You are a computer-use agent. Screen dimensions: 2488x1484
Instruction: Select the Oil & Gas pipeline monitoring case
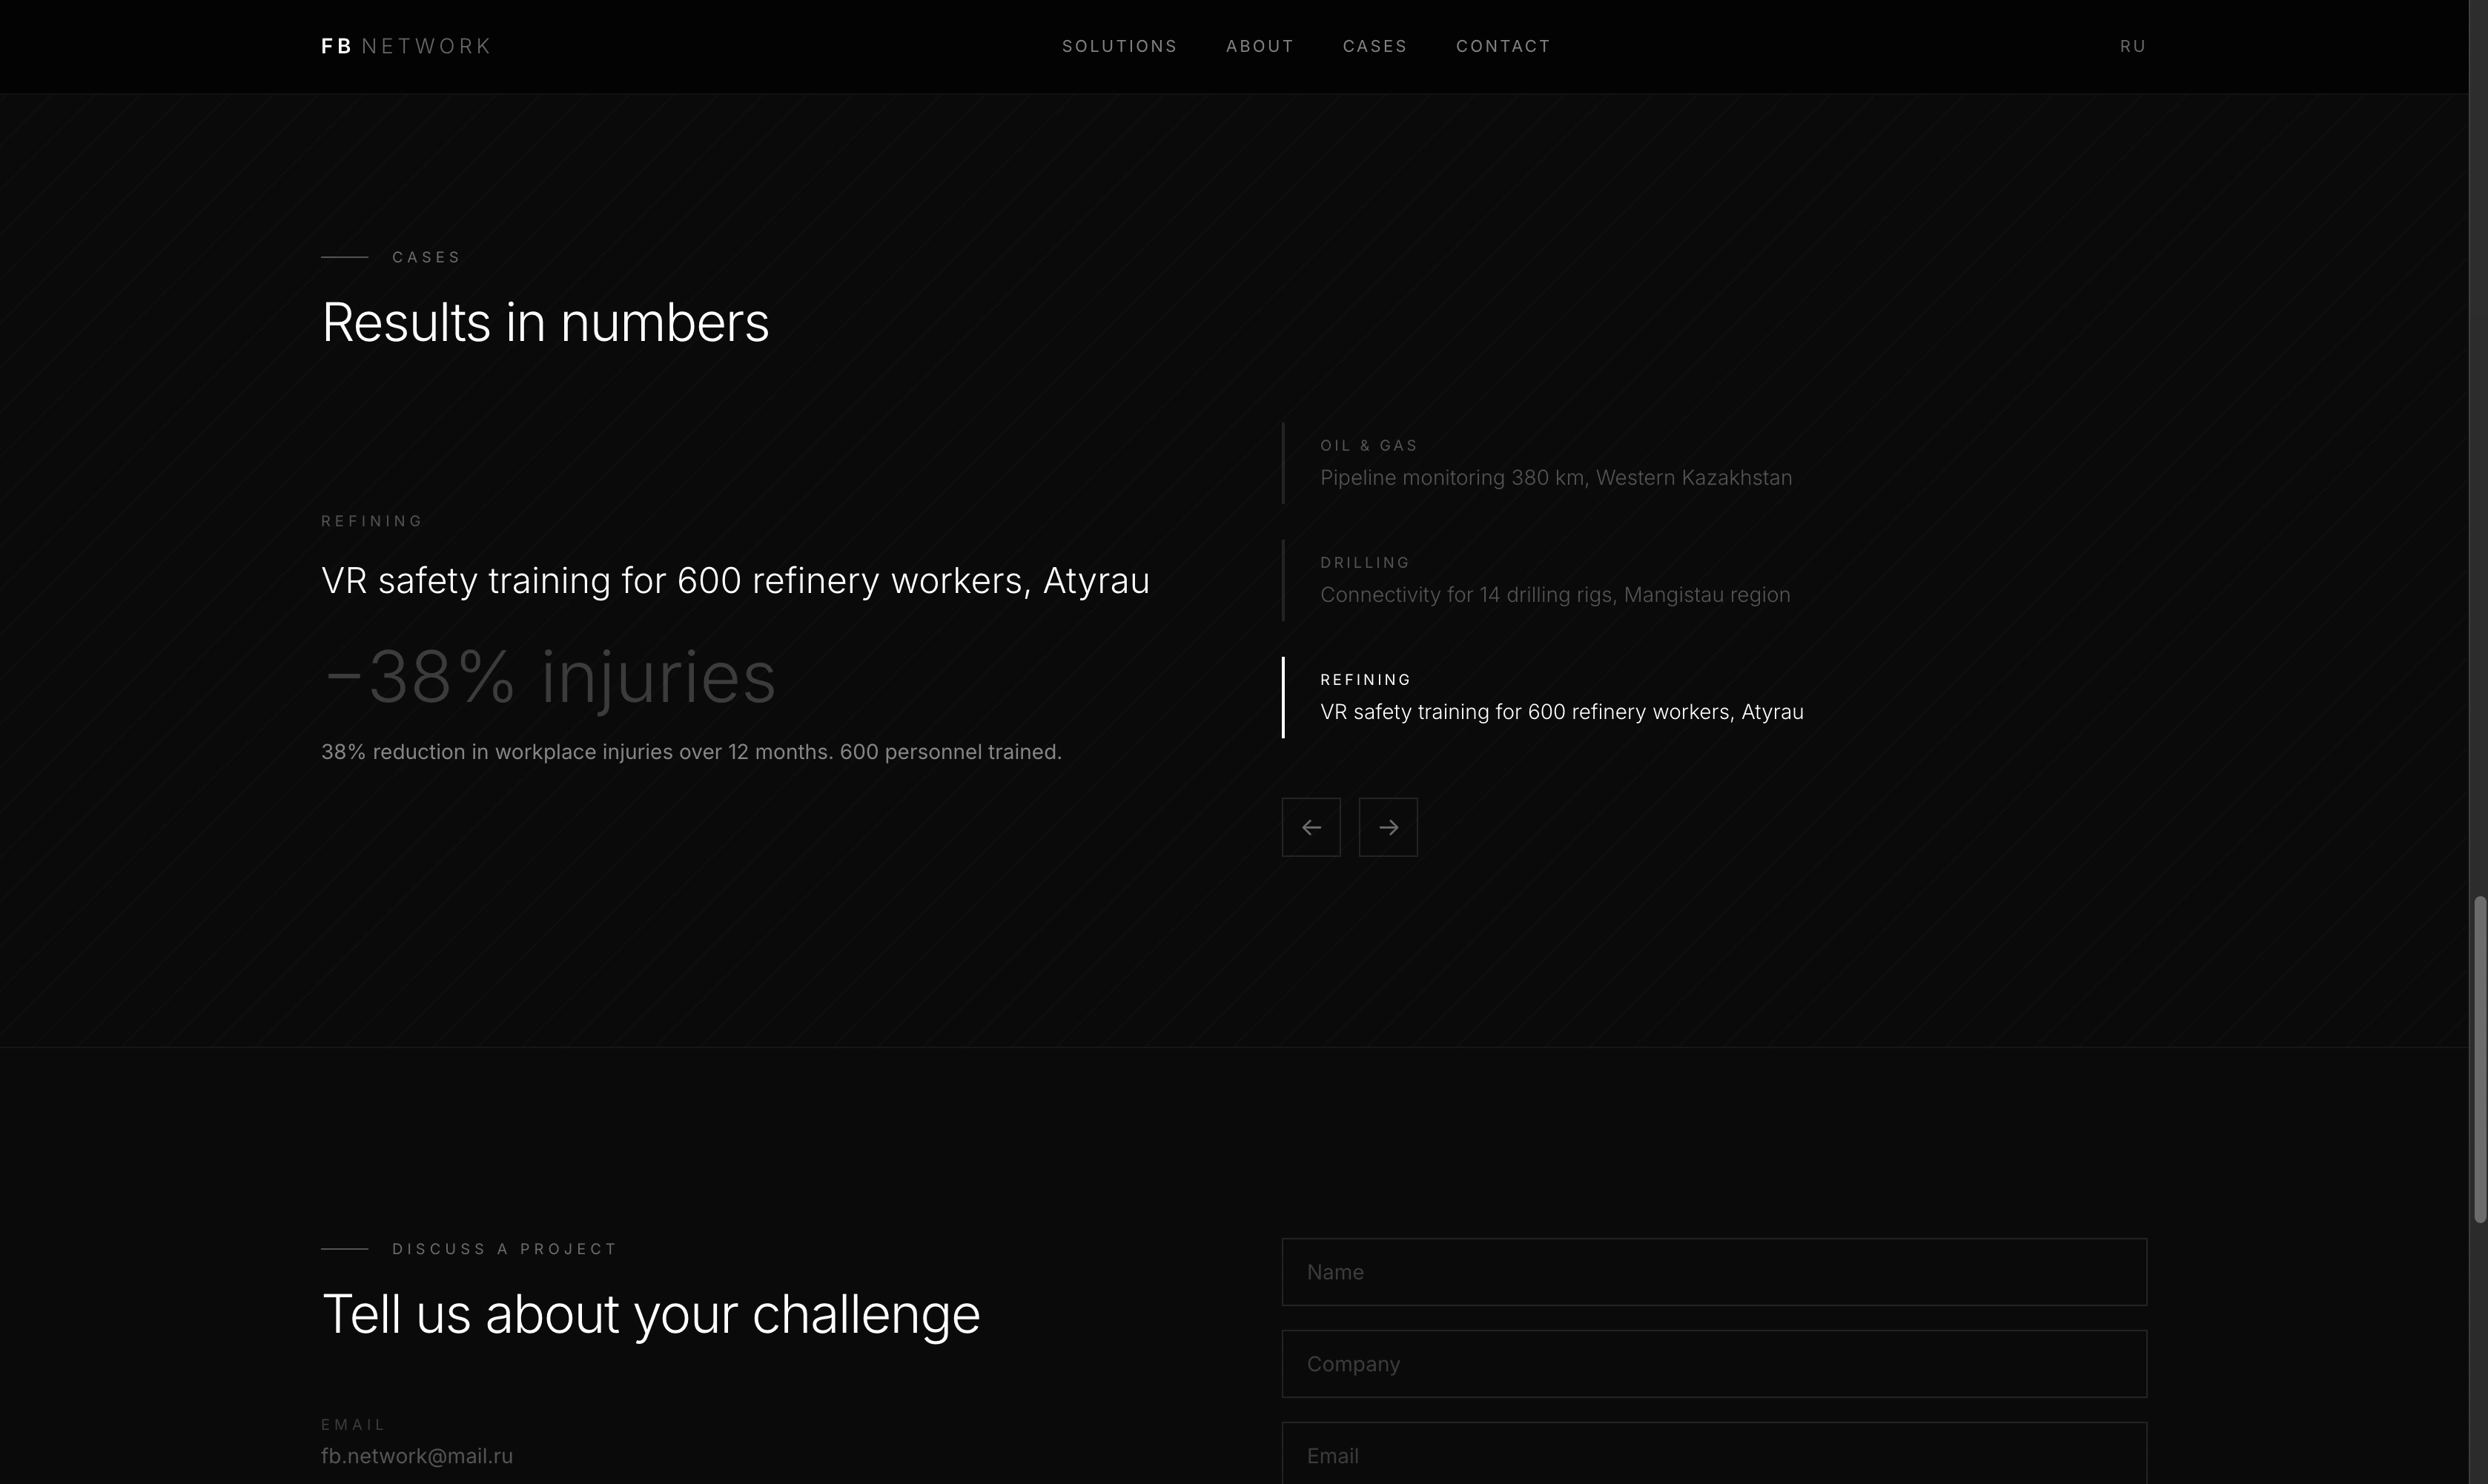click(1714, 463)
